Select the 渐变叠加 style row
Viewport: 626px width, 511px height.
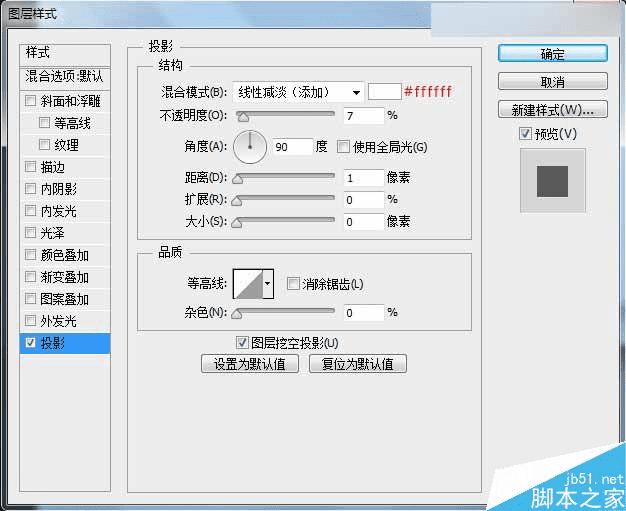pos(65,277)
